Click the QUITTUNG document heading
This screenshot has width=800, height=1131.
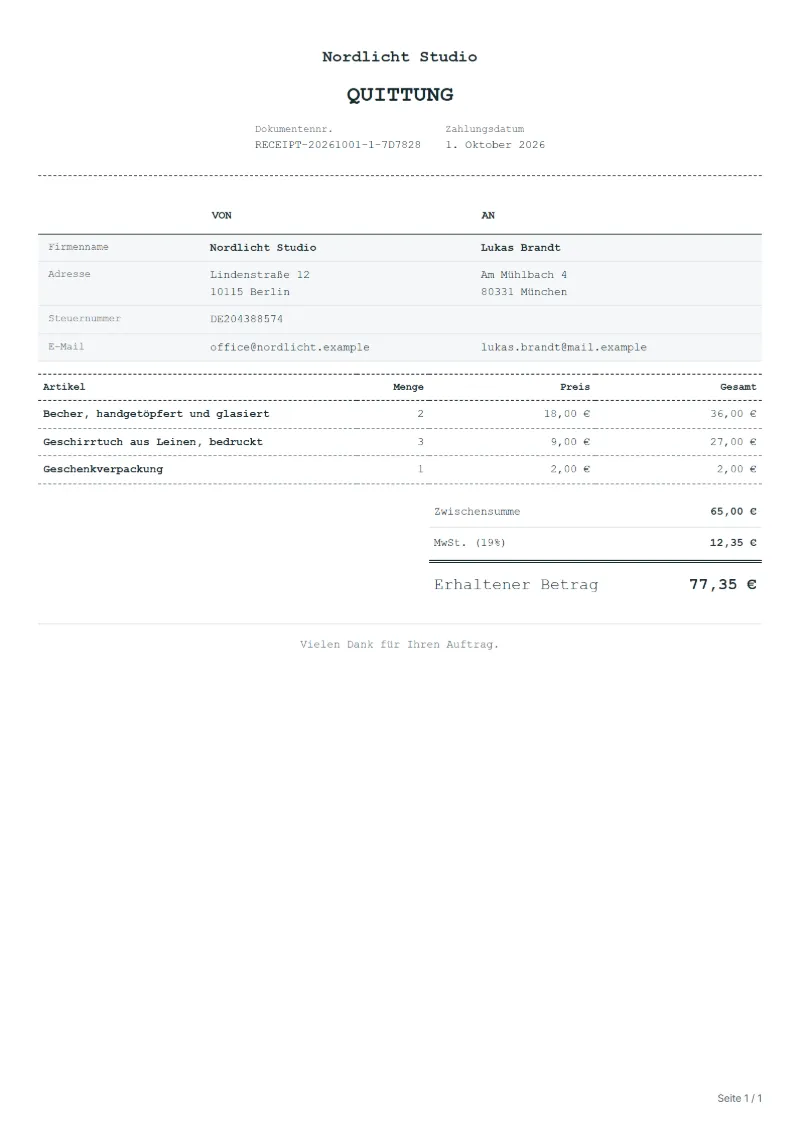(x=400, y=94)
